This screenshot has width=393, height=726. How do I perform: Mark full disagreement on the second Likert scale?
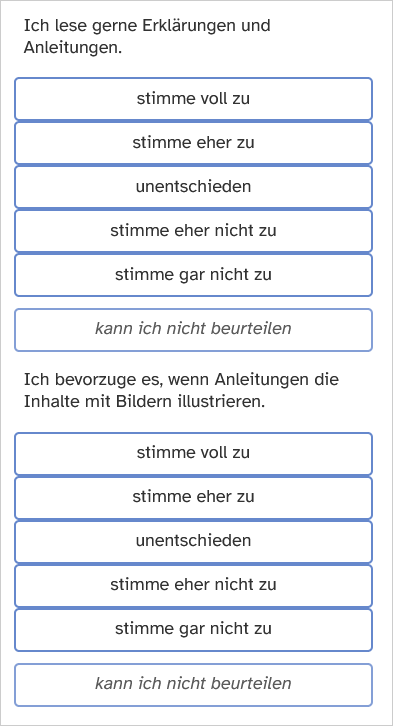click(193, 630)
